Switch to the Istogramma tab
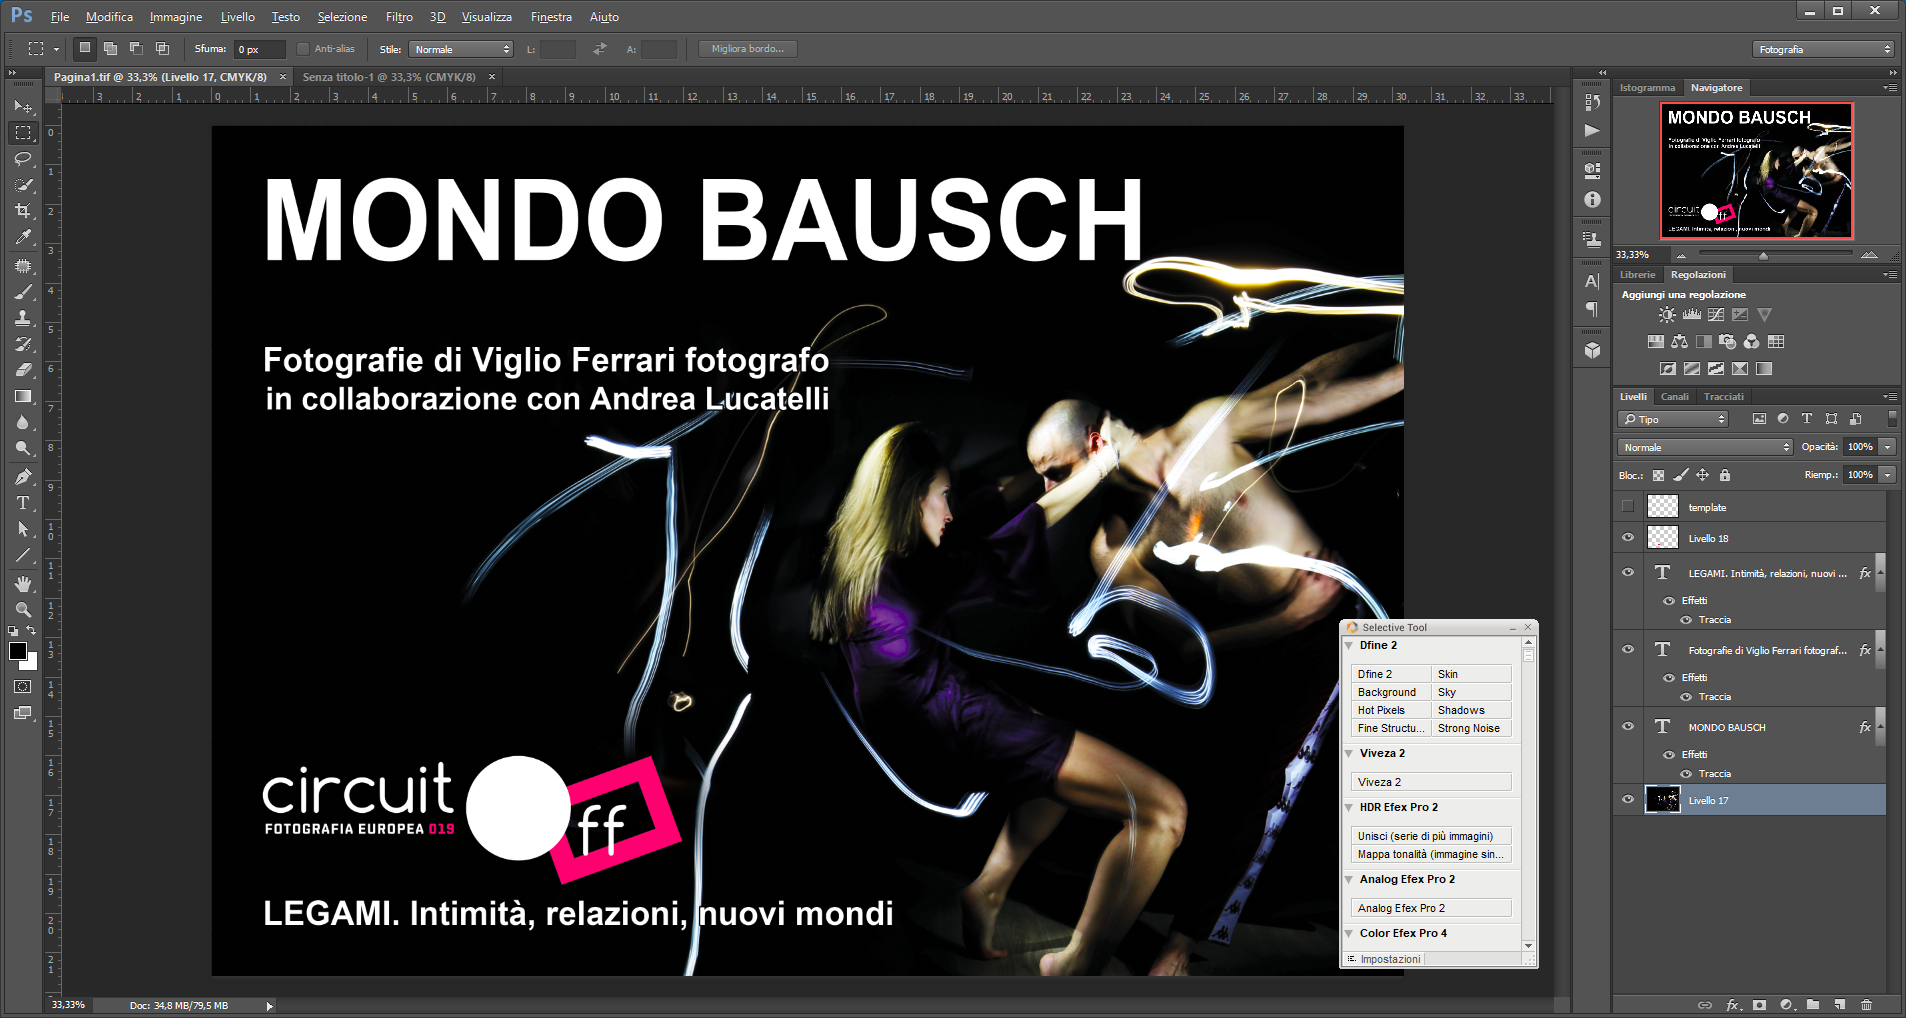1906x1018 pixels. pyautogui.click(x=1647, y=88)
